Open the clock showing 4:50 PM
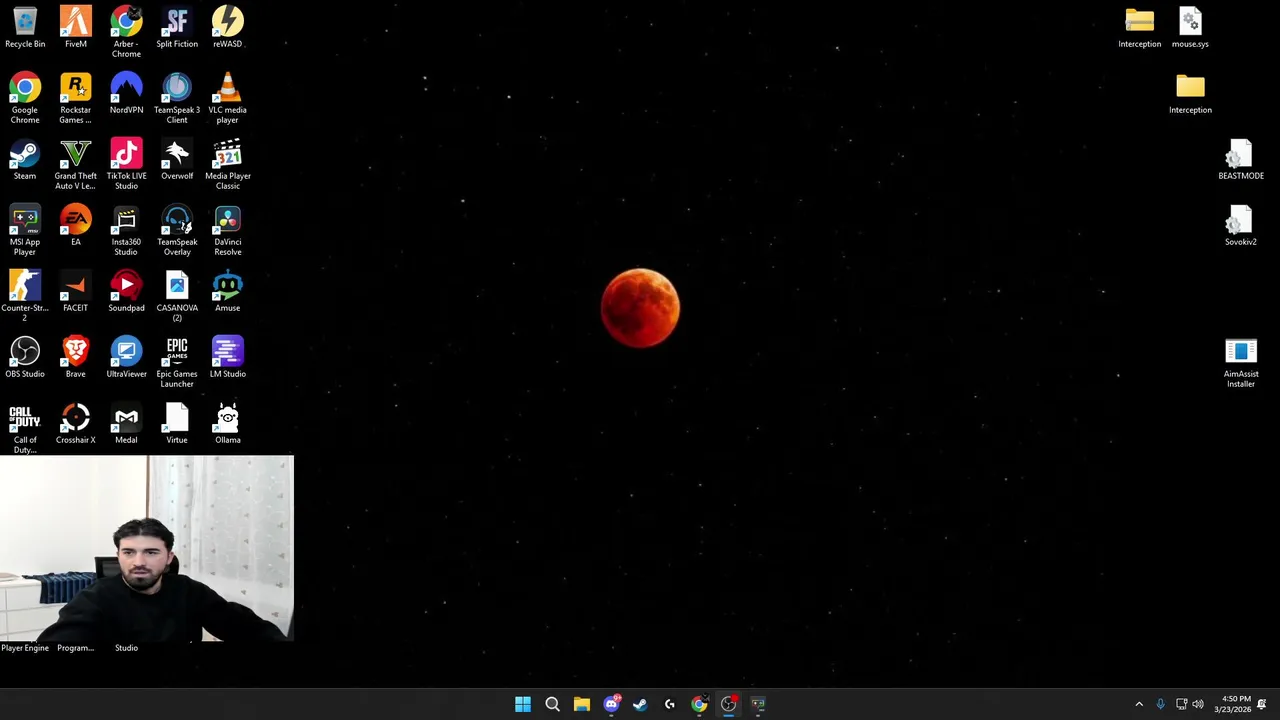Image resolution: width=1280 pixels, height=720 pixels. pos(1233,704)
